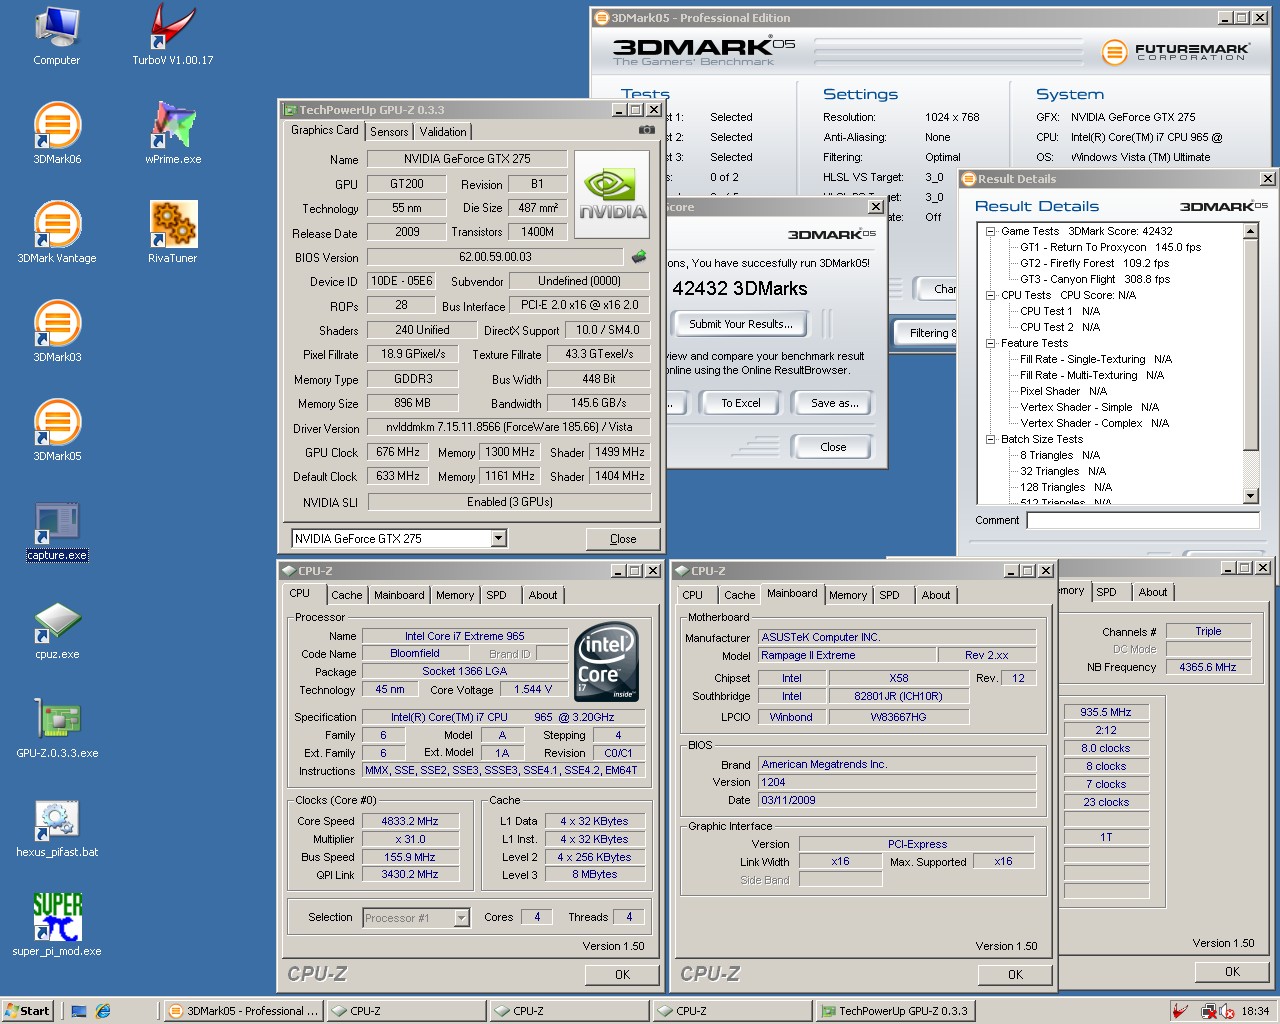Select the 3DMark05 desktop shortcut

tap(57, 431)
